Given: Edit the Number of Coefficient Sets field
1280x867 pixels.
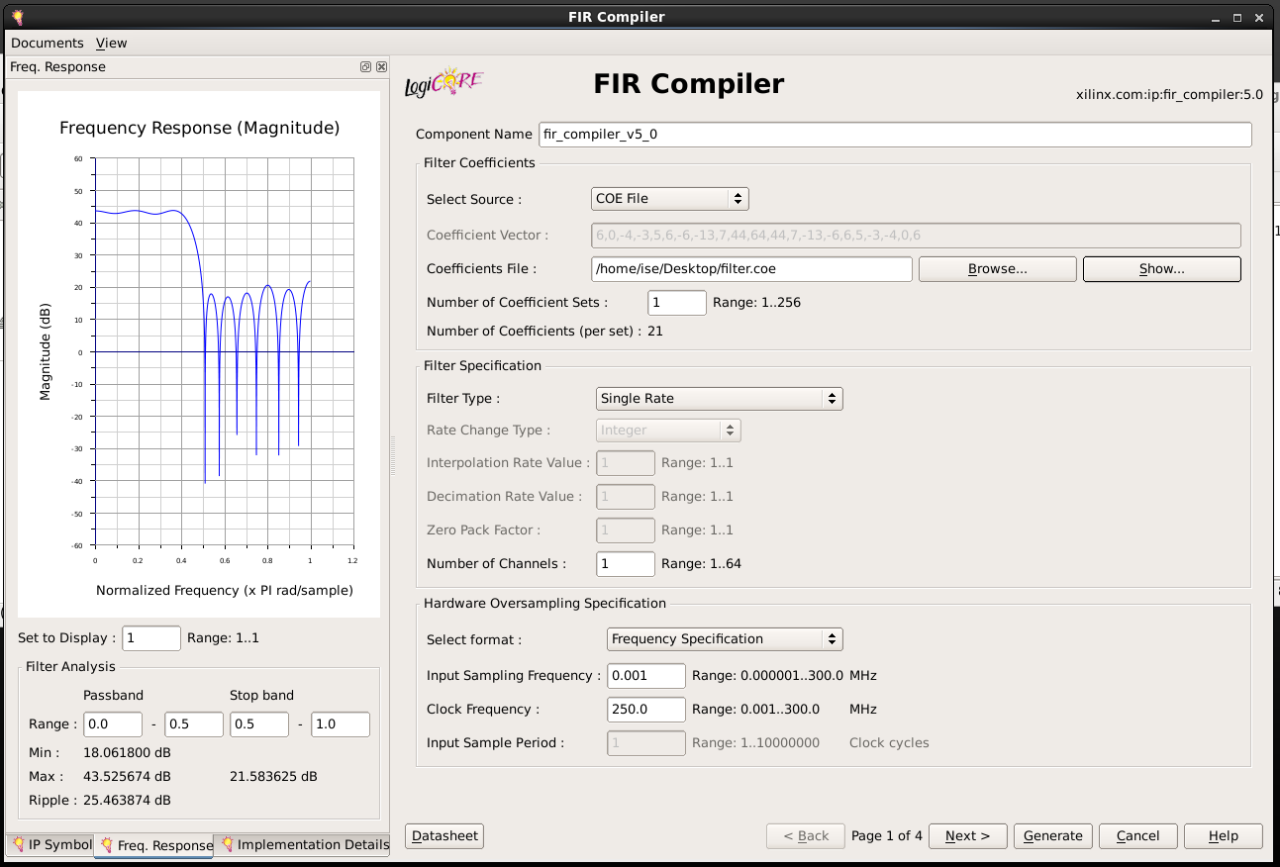Looking at the screenshot, I should click(x=677, y=303).
